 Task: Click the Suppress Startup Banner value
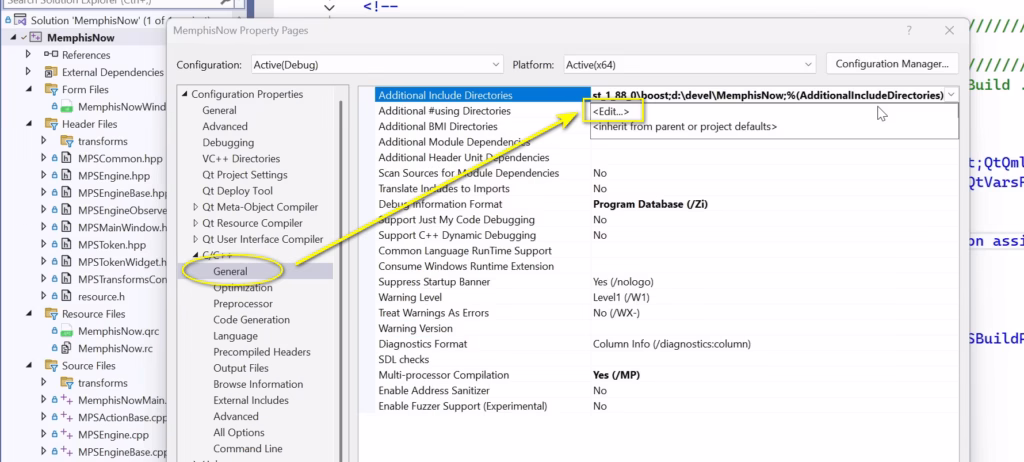click(x=623, y=282)
